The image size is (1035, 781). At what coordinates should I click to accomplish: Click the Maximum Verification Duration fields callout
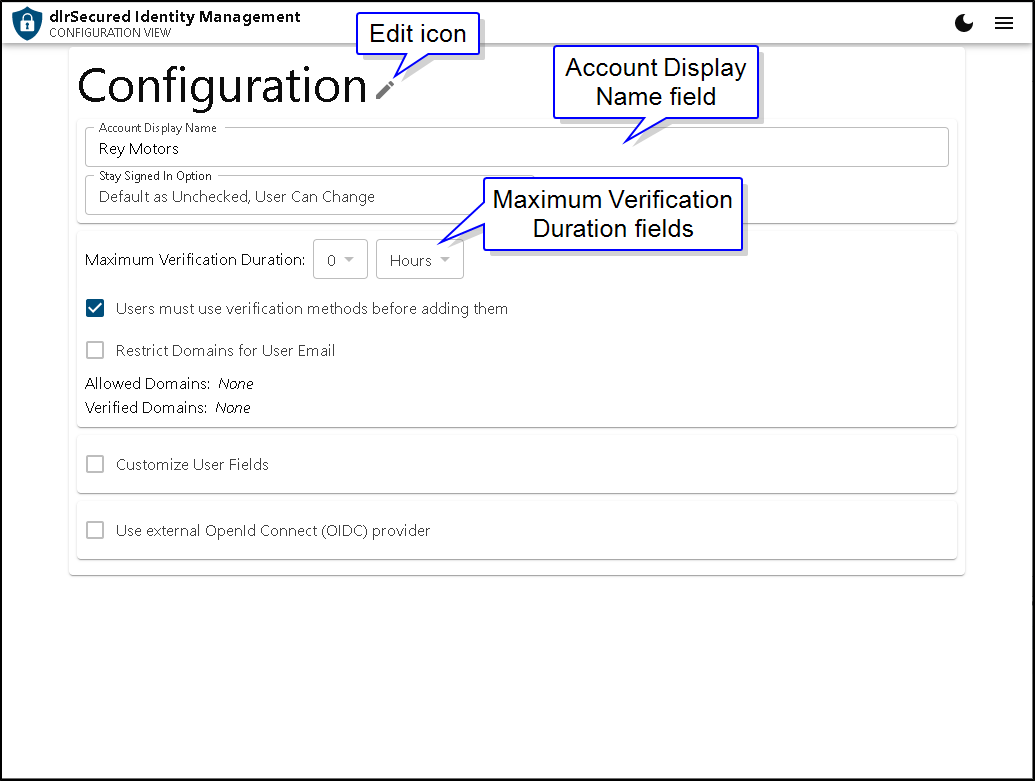click(x=613, y=214)
